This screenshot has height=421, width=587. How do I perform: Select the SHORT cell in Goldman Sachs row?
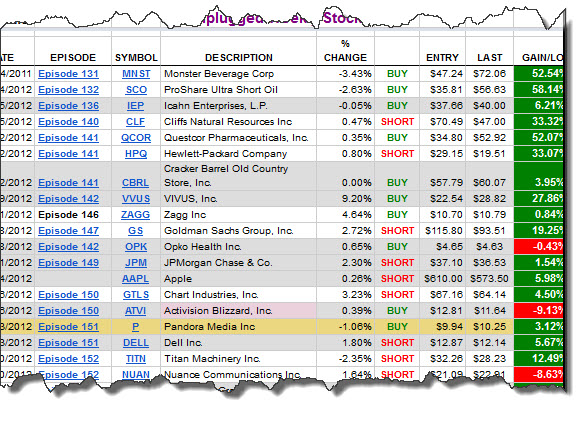[397, 231]
